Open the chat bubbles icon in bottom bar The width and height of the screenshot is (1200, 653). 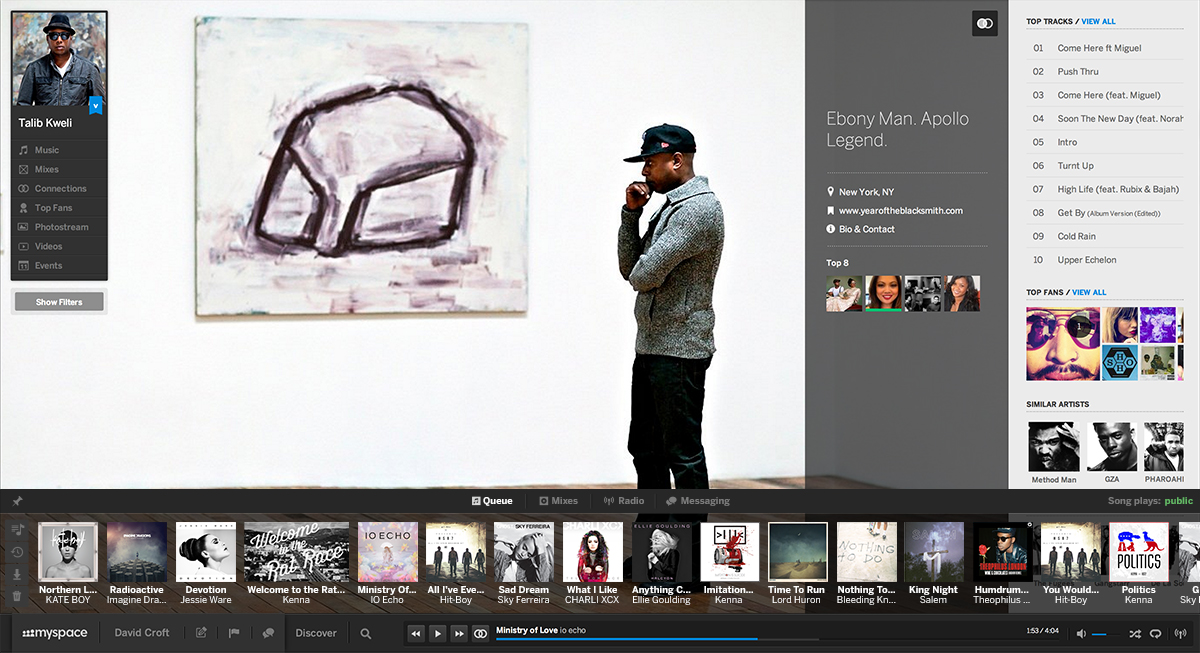point(268,633)
